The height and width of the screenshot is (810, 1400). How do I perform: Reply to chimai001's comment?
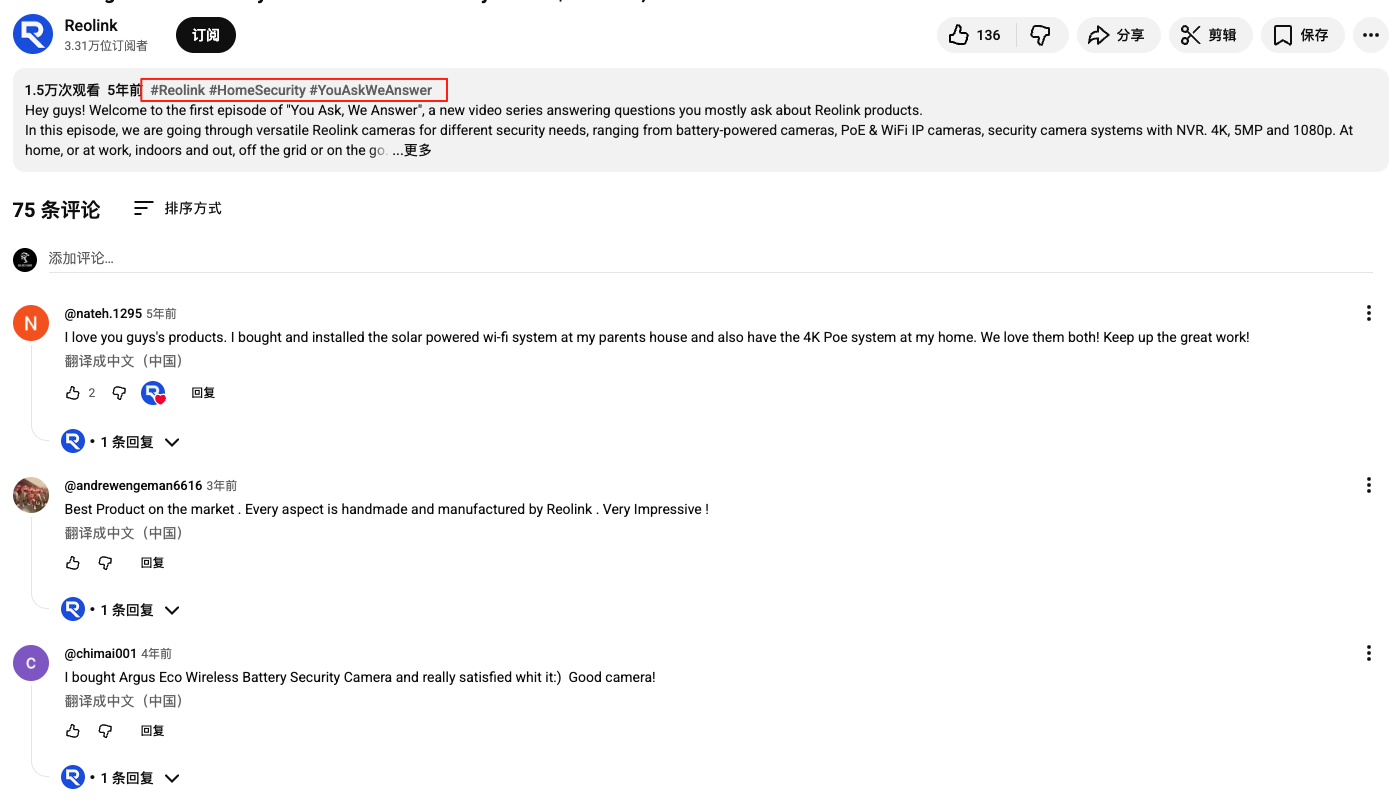coord(152,731)
